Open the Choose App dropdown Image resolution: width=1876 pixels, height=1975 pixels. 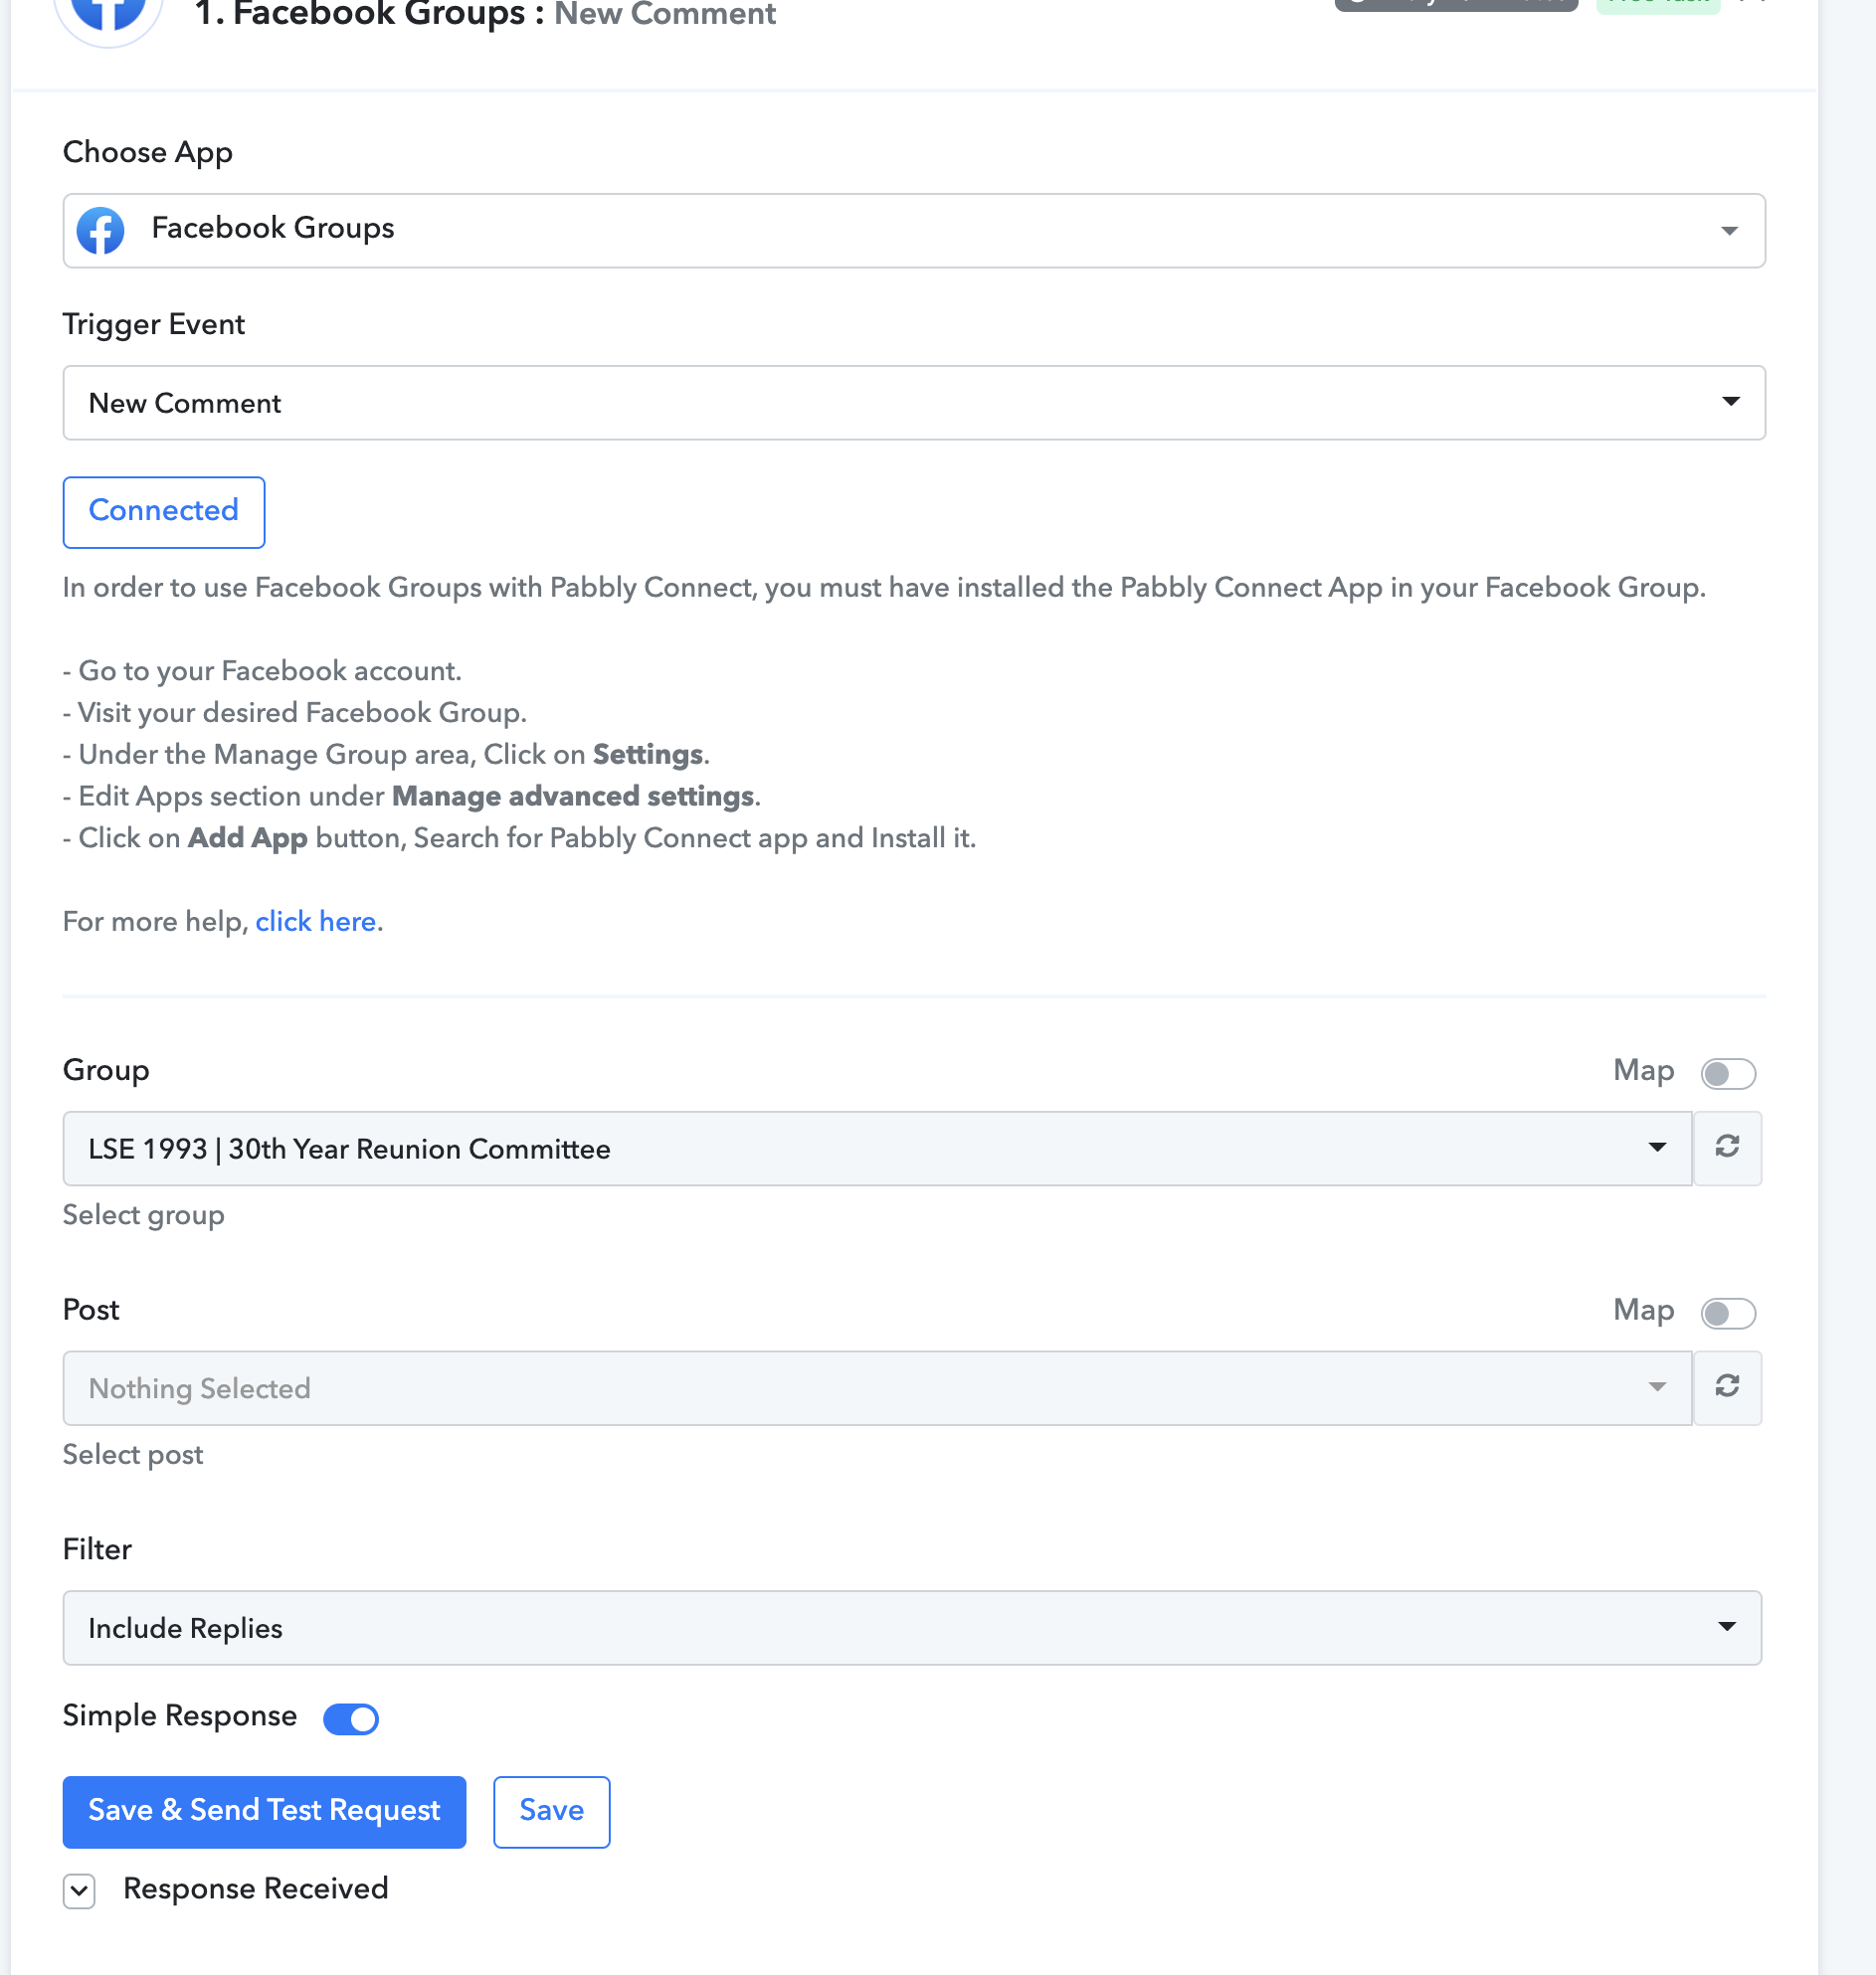click(x=914, y=230)
